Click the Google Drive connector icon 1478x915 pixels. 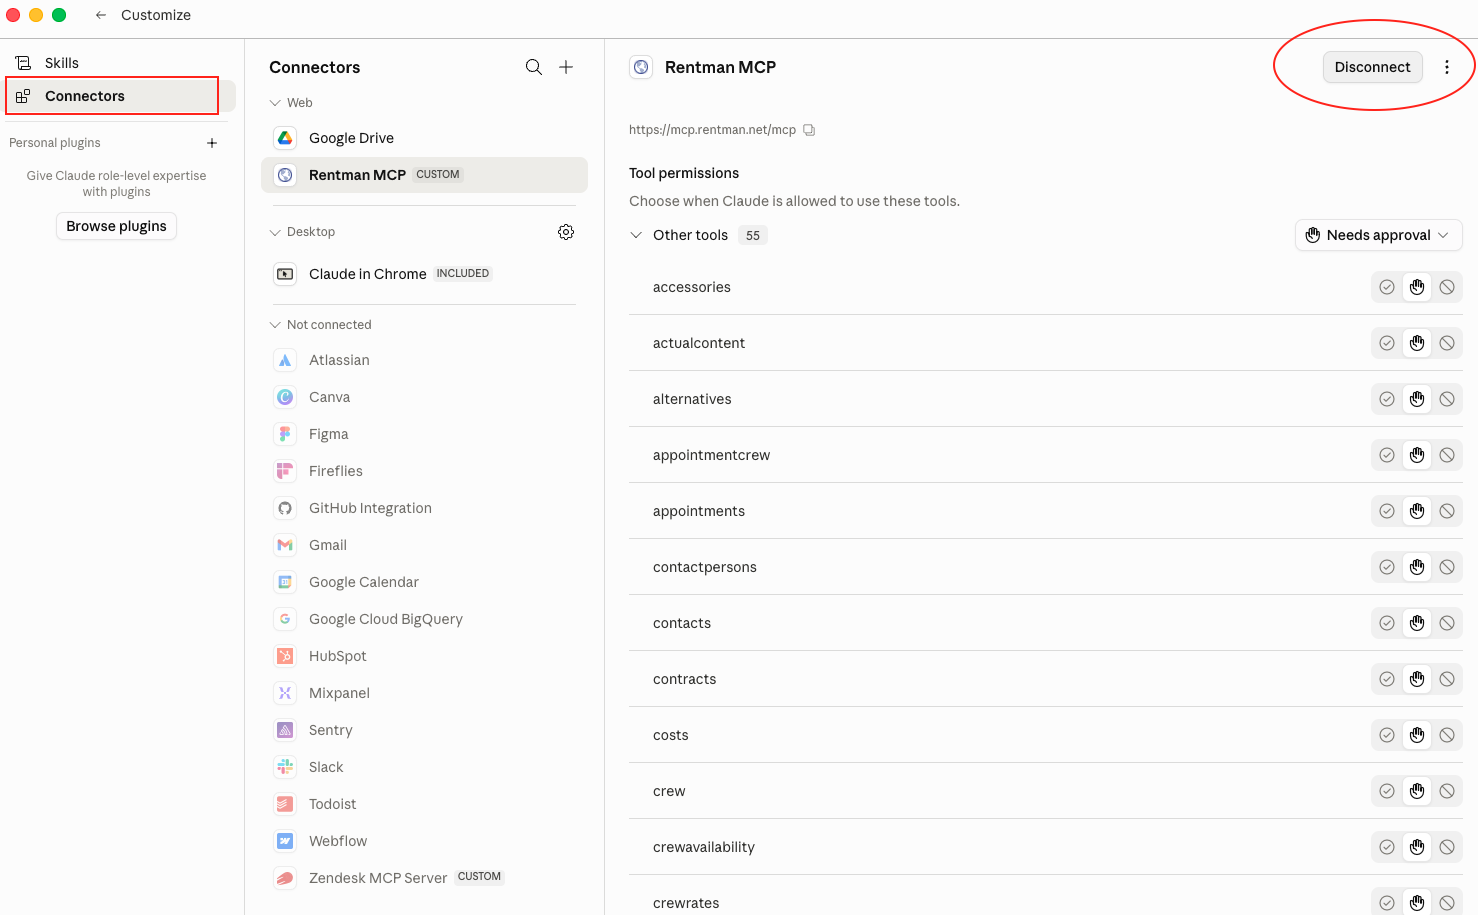(x=285, y=138)
